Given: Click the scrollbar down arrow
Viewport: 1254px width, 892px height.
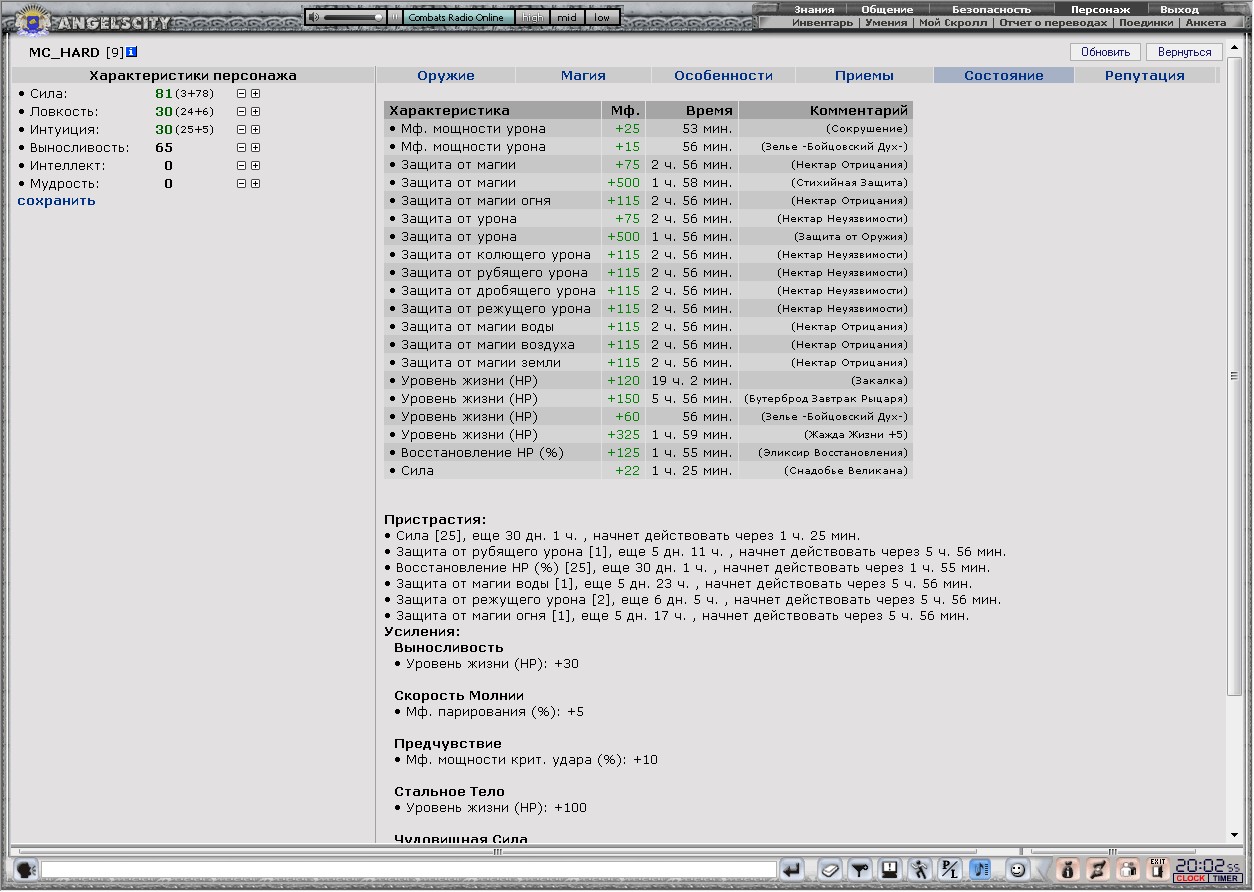Looking at the screenshot, I should click(1234, 835).
